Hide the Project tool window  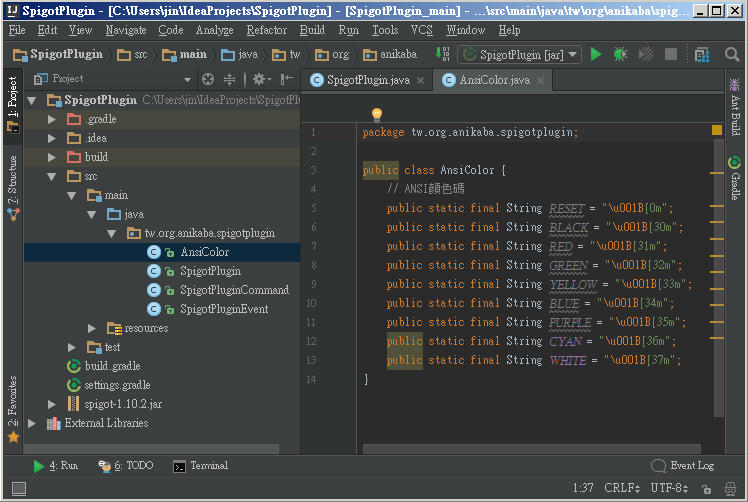(286, 79)
